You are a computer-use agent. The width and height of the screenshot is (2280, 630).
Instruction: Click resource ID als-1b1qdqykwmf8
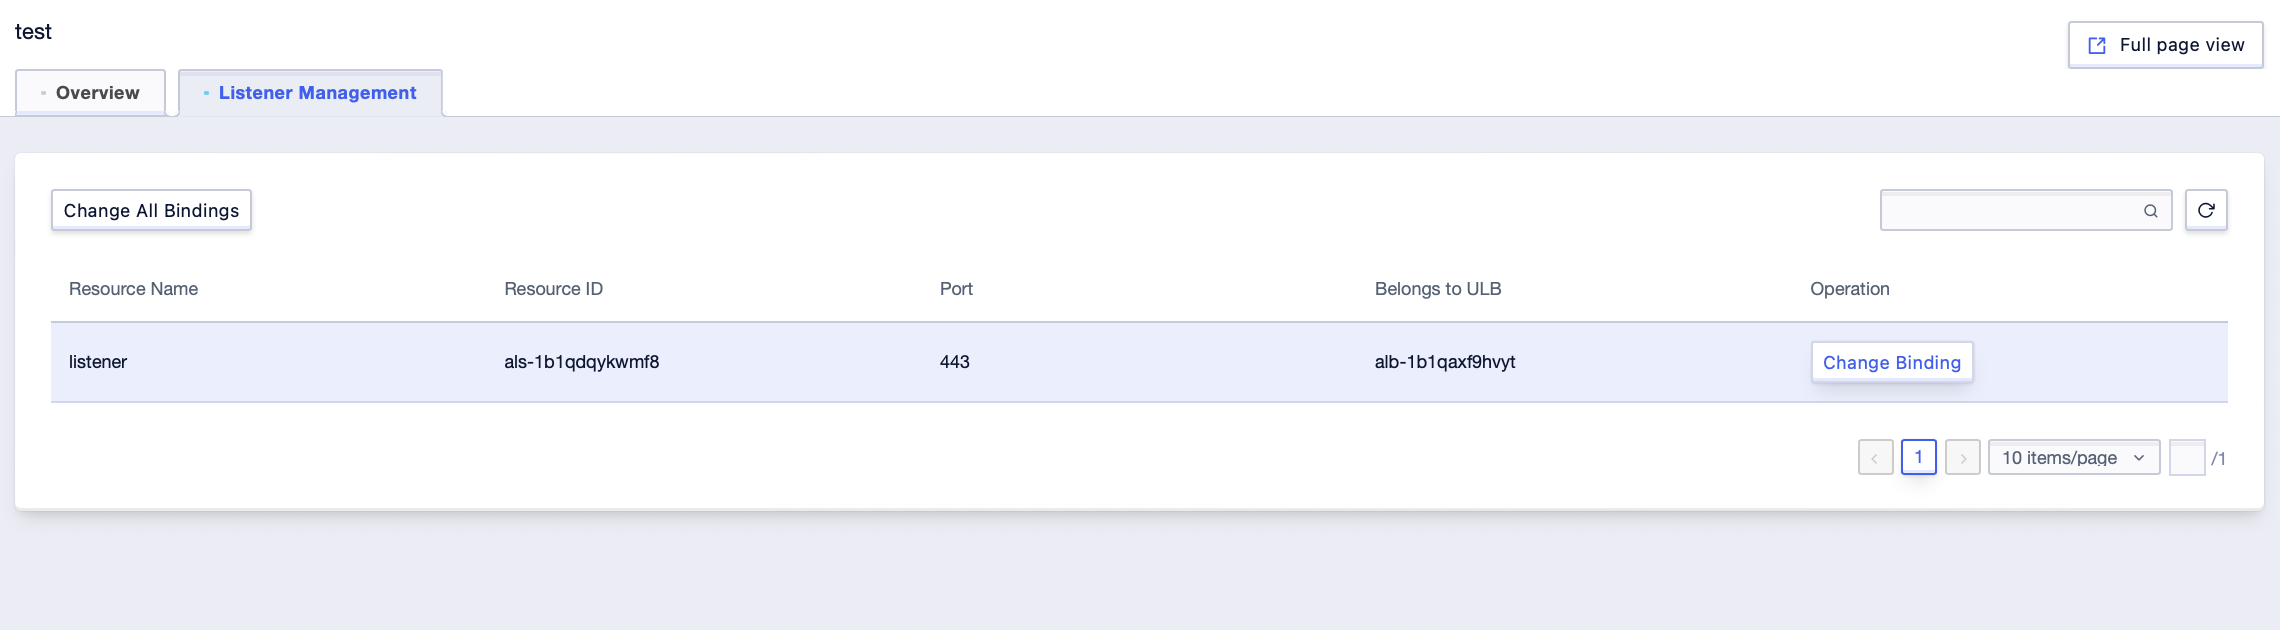(581, 362)
